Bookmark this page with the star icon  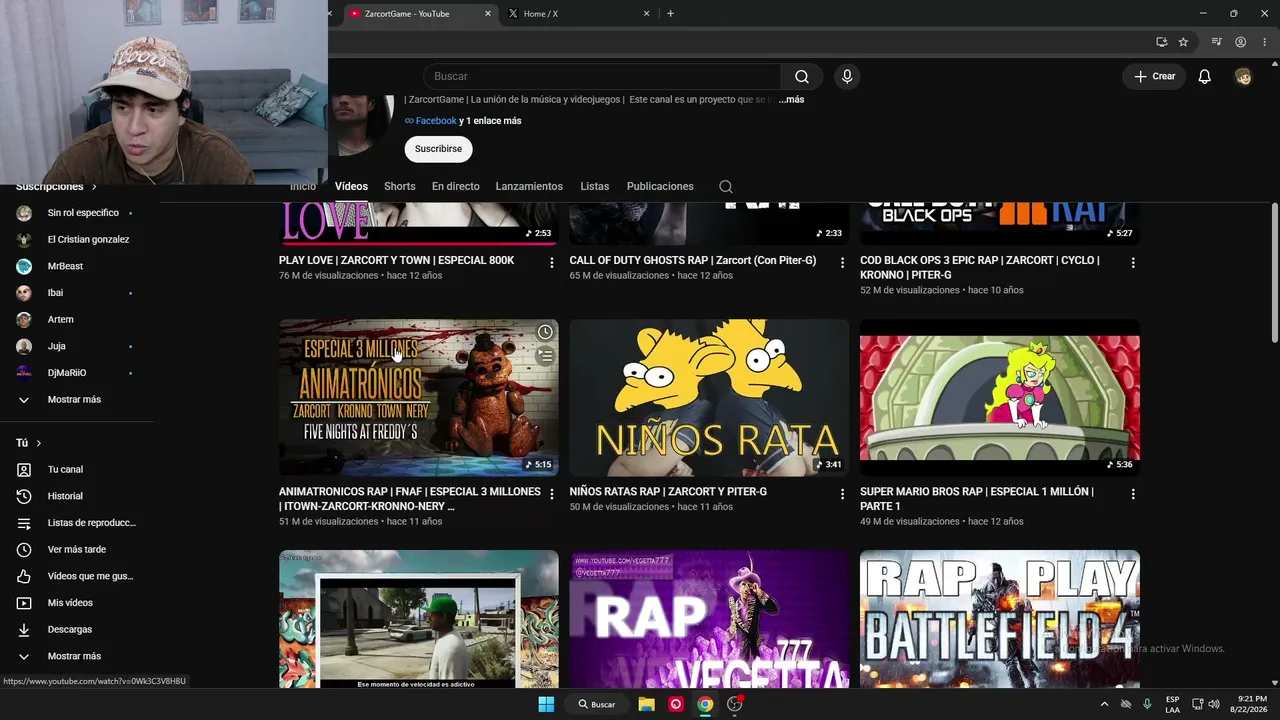(x=1183, y=42)
